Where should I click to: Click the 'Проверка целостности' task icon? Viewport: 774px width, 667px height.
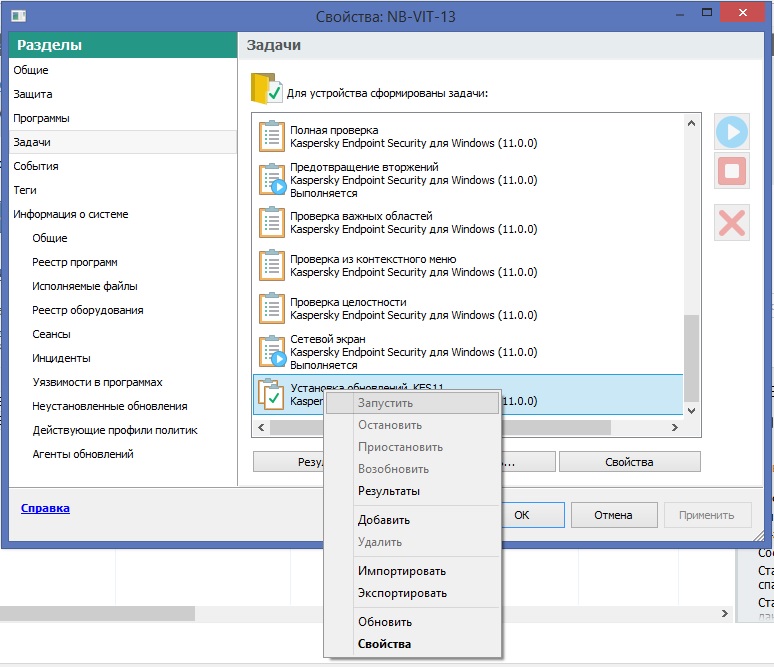[272, 308]
